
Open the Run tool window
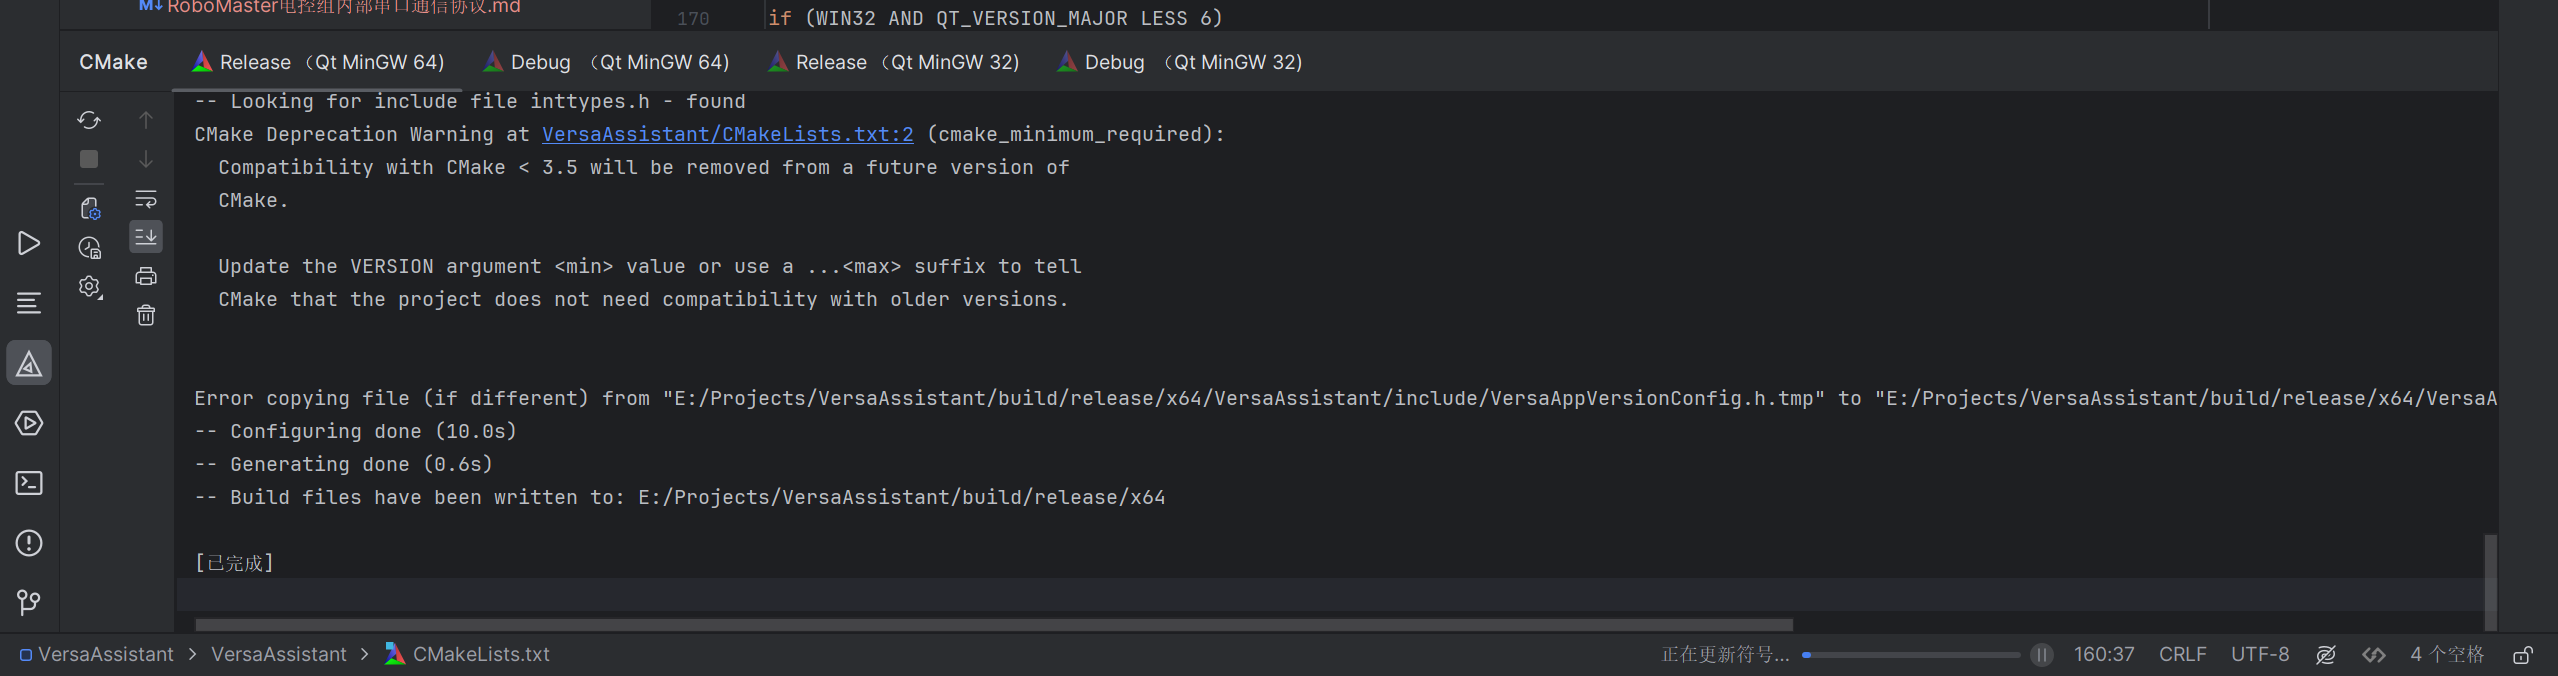(29, 243)
